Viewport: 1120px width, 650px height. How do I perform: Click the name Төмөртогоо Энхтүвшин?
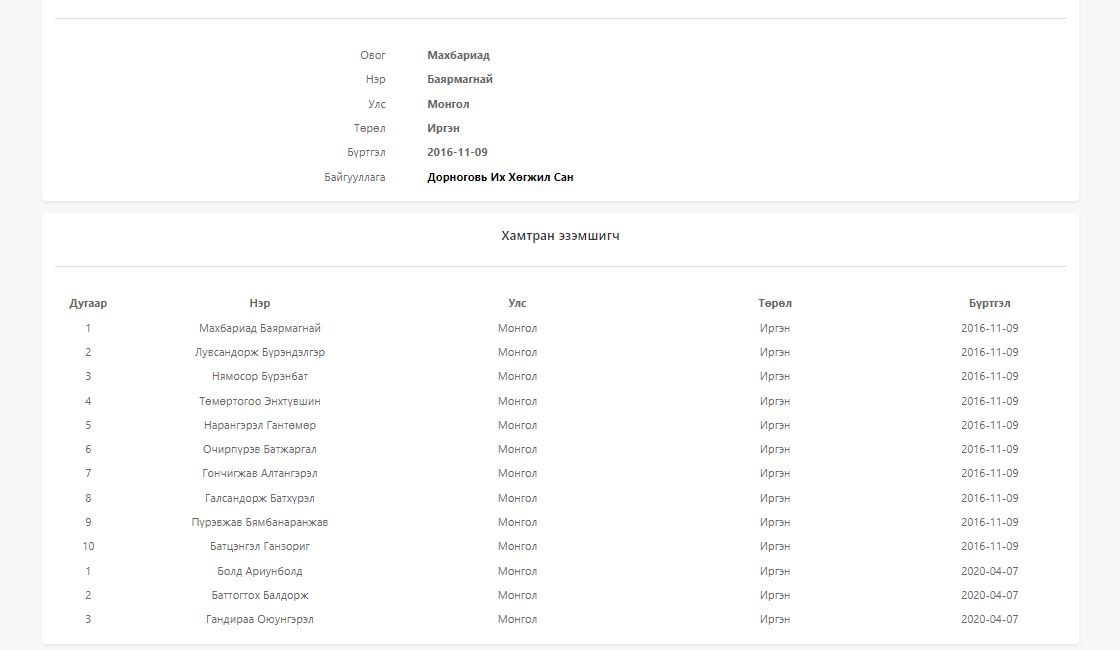pyautogui.click(x=260, y=401)
